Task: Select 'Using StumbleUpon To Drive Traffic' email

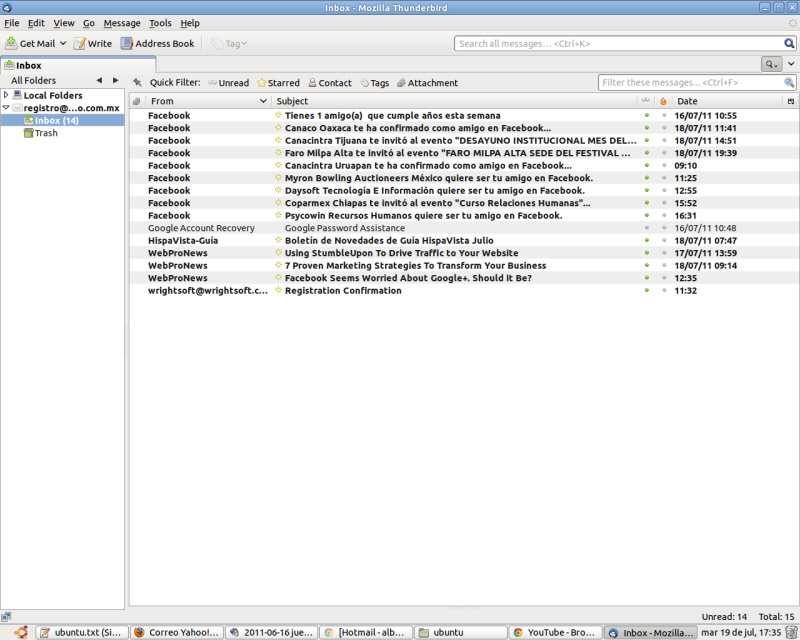Action: pos(463,253)
